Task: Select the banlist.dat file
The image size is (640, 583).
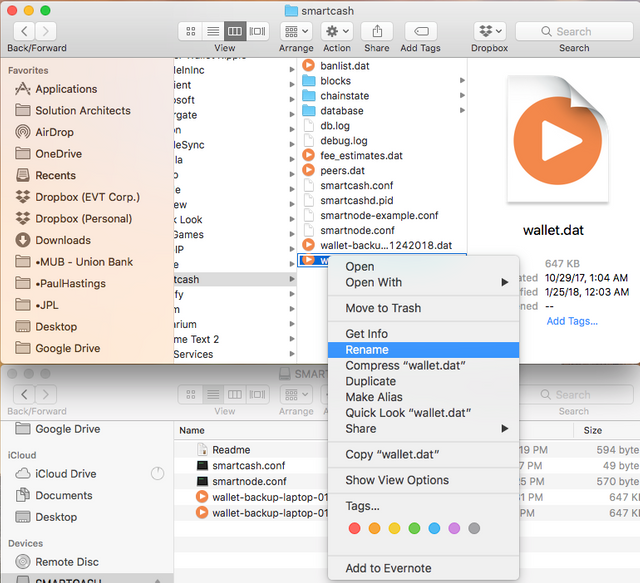Action: [346, 65]
